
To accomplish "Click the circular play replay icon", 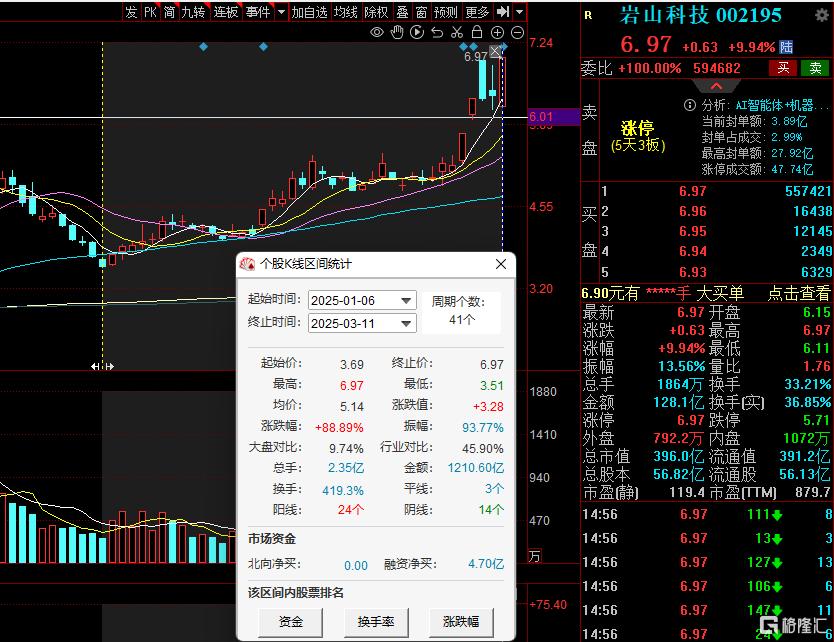I will click(x=417, y=32).
